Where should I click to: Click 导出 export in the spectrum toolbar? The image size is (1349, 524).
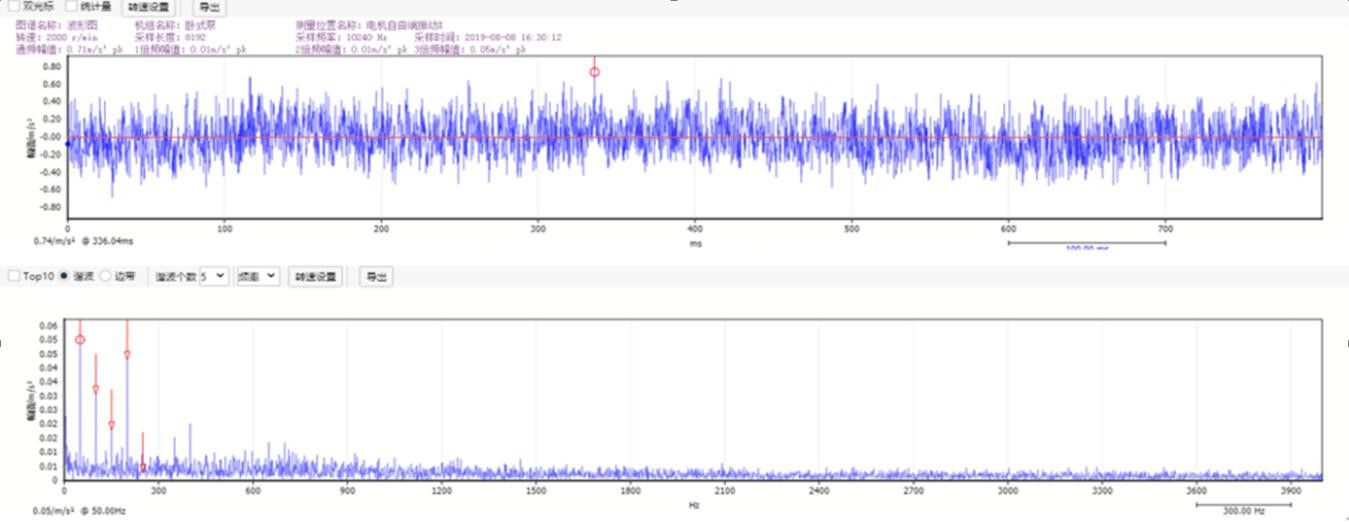point(375,277)
